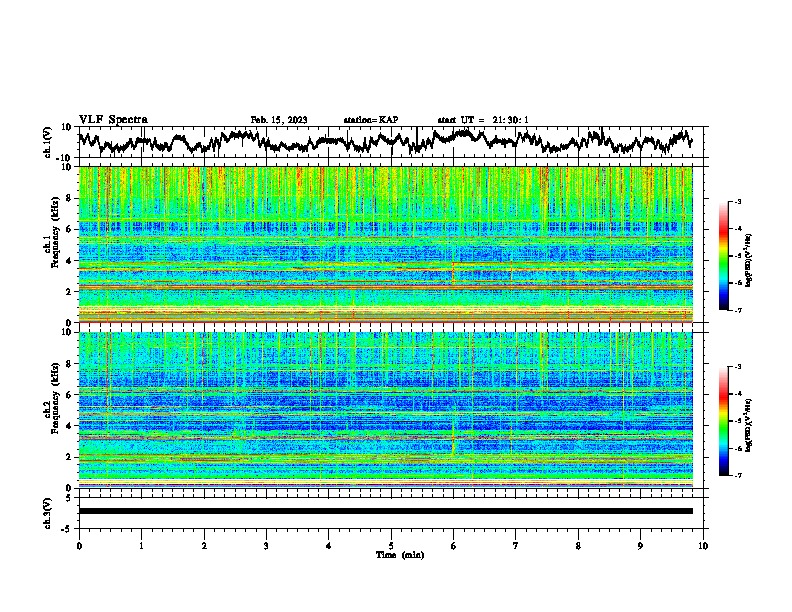Click the "1" tick on the time axis

coord(141,546)
